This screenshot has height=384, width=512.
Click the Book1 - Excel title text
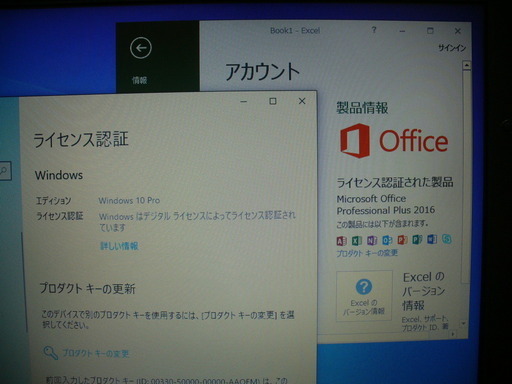point(295,31)
